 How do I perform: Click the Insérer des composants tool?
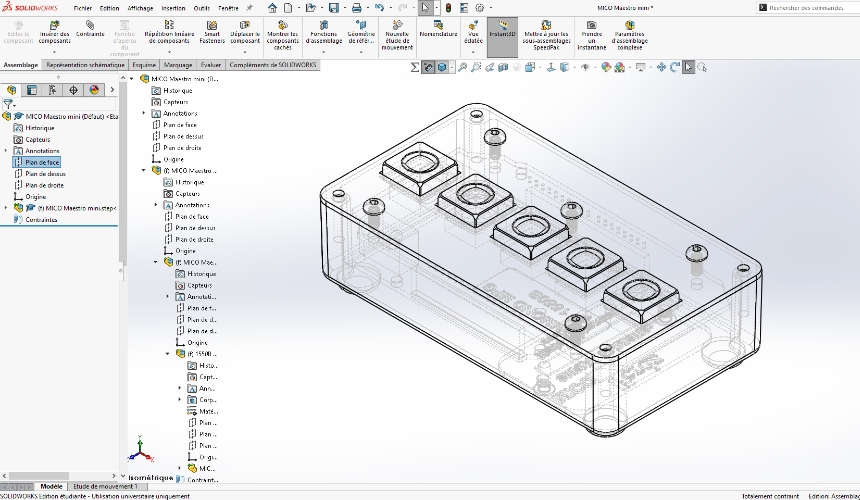pos(54,32)
